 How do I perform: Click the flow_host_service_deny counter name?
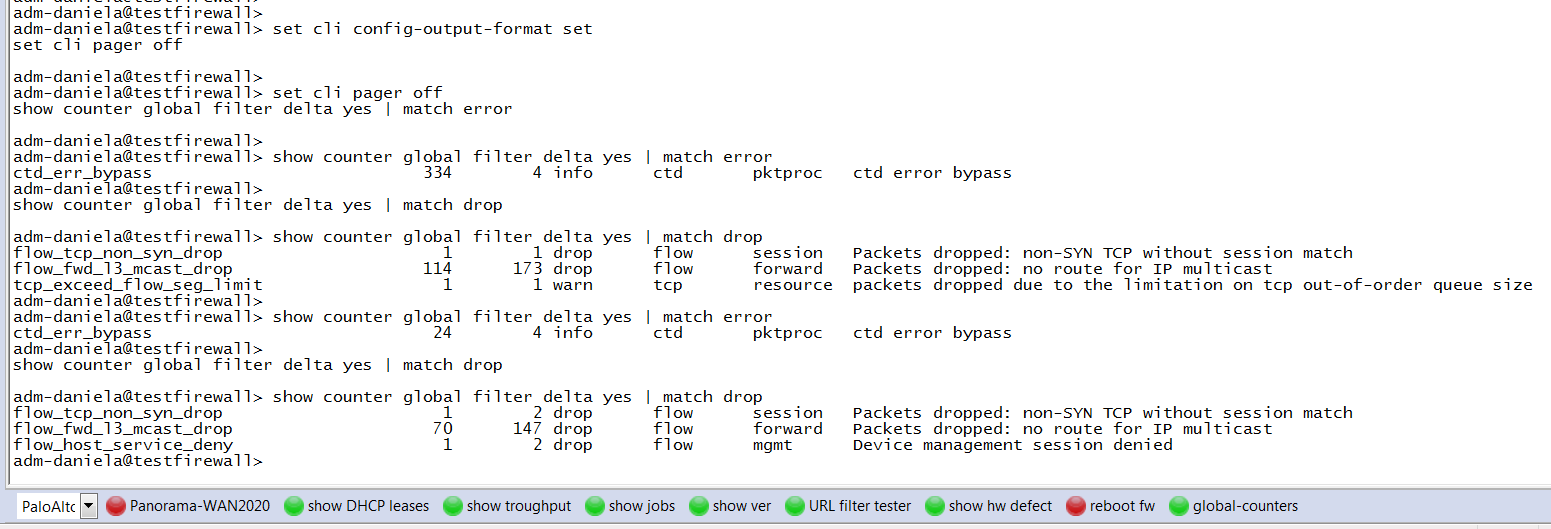click(123, 445)
